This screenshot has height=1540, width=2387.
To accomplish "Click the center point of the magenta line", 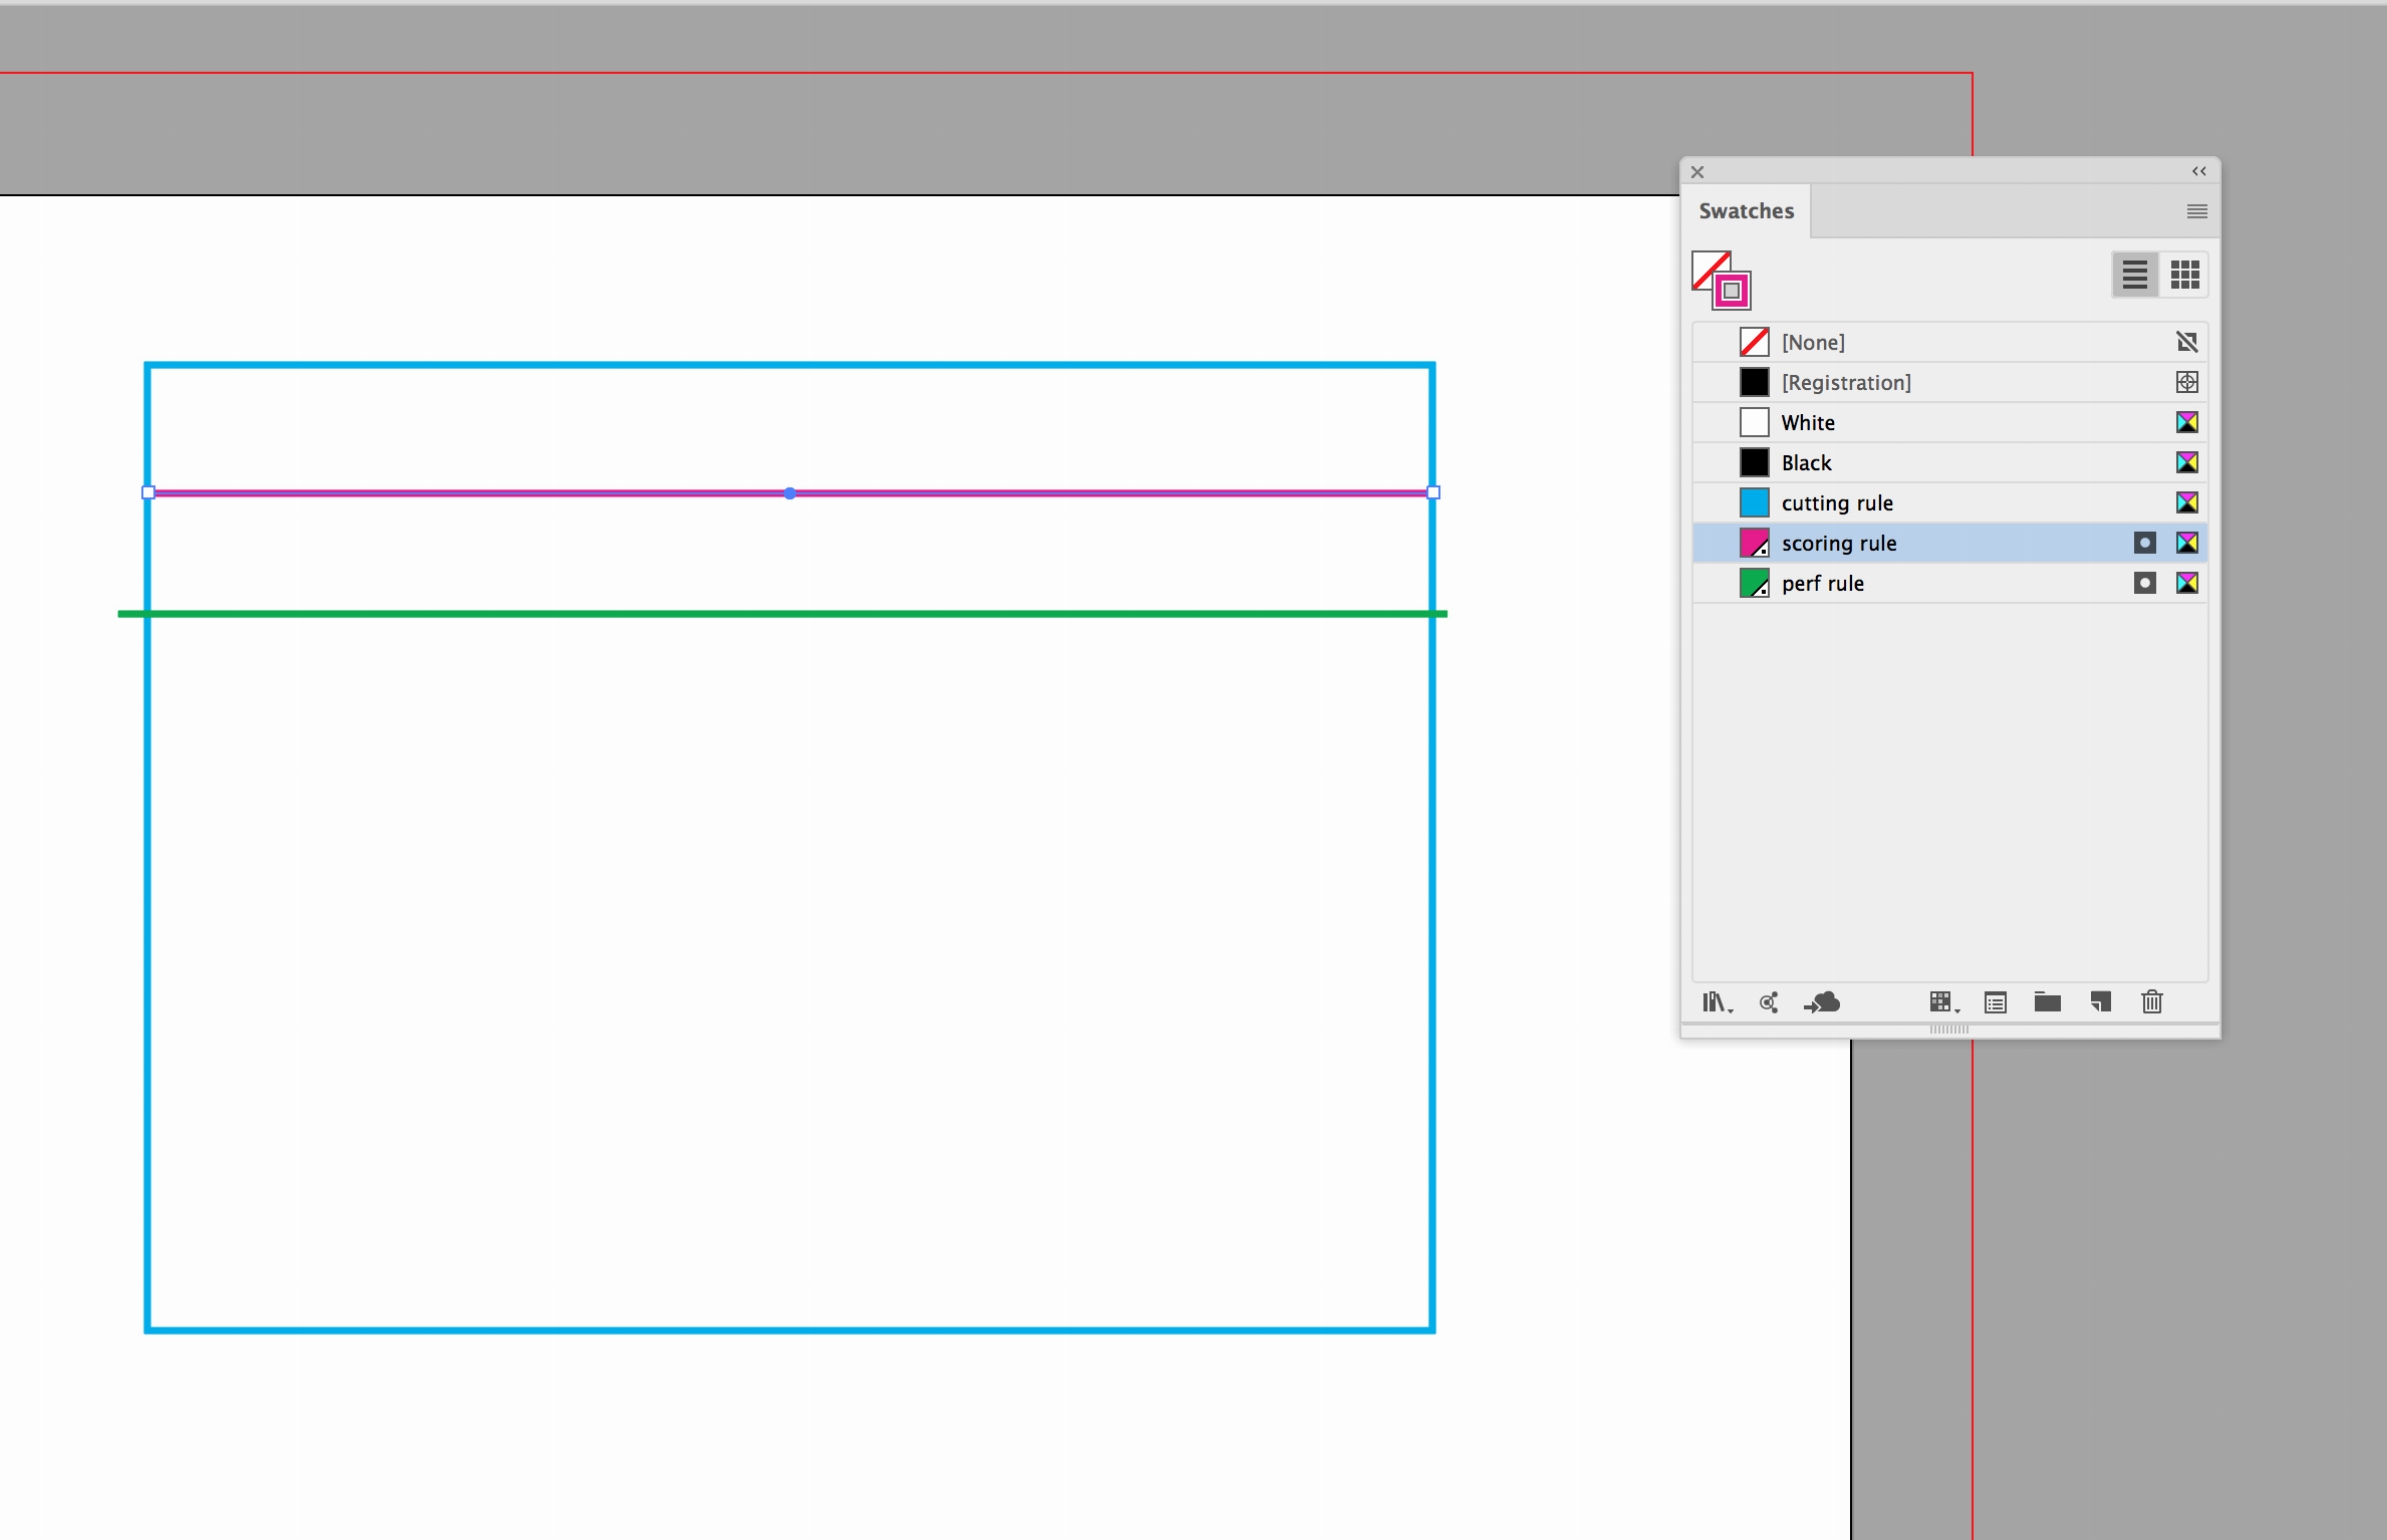I will pos(790,493).
